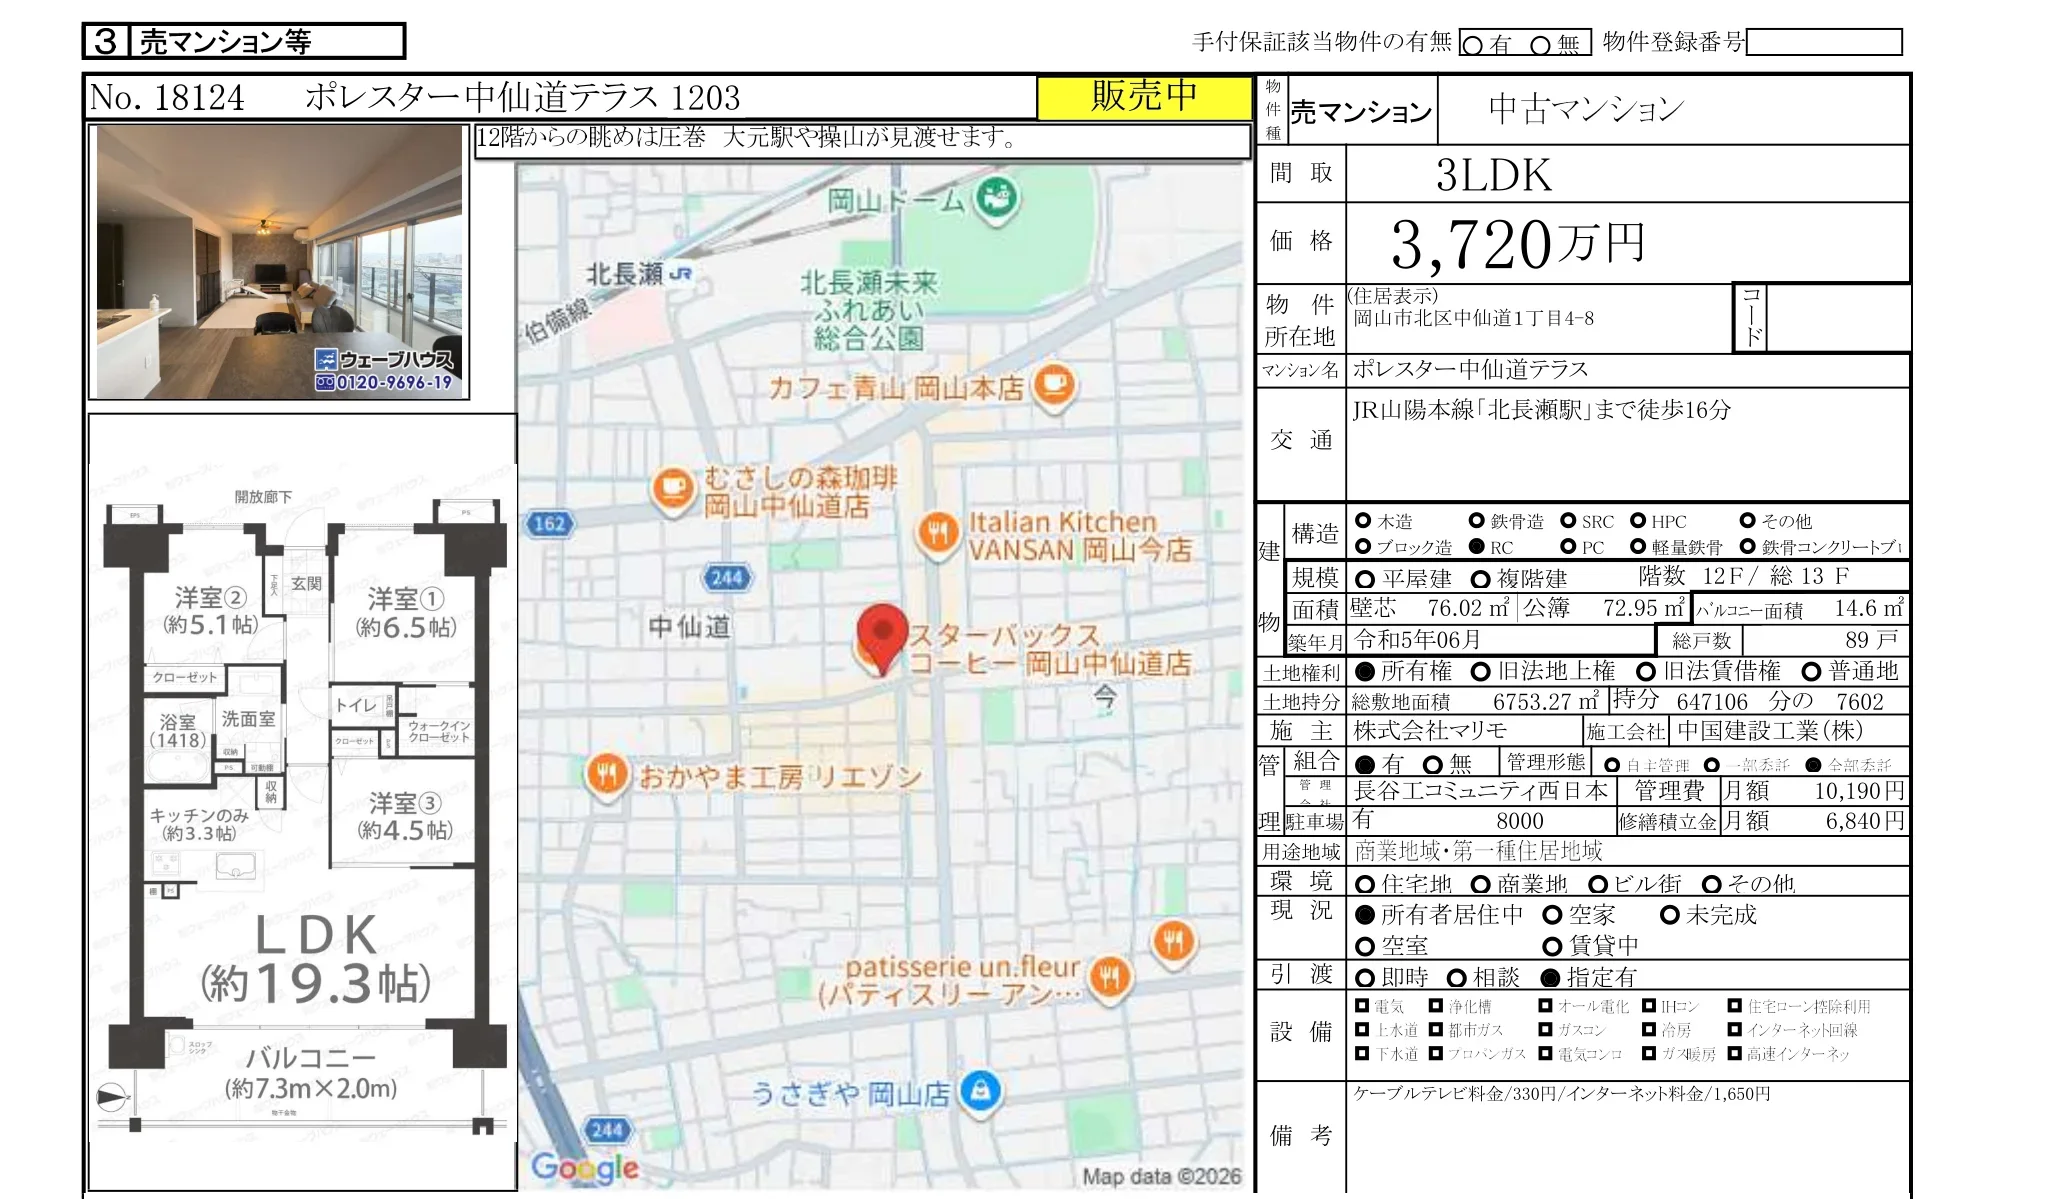Click the JR logo beside 北長瀬 station
The height and width of the screenshot is (1199, 2056).
[681, 273]
